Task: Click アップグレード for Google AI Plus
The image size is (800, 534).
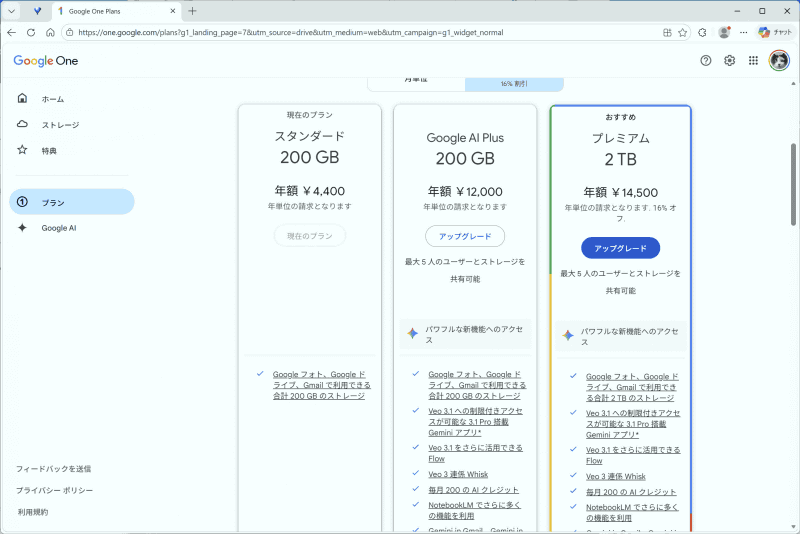Action: 465,236
